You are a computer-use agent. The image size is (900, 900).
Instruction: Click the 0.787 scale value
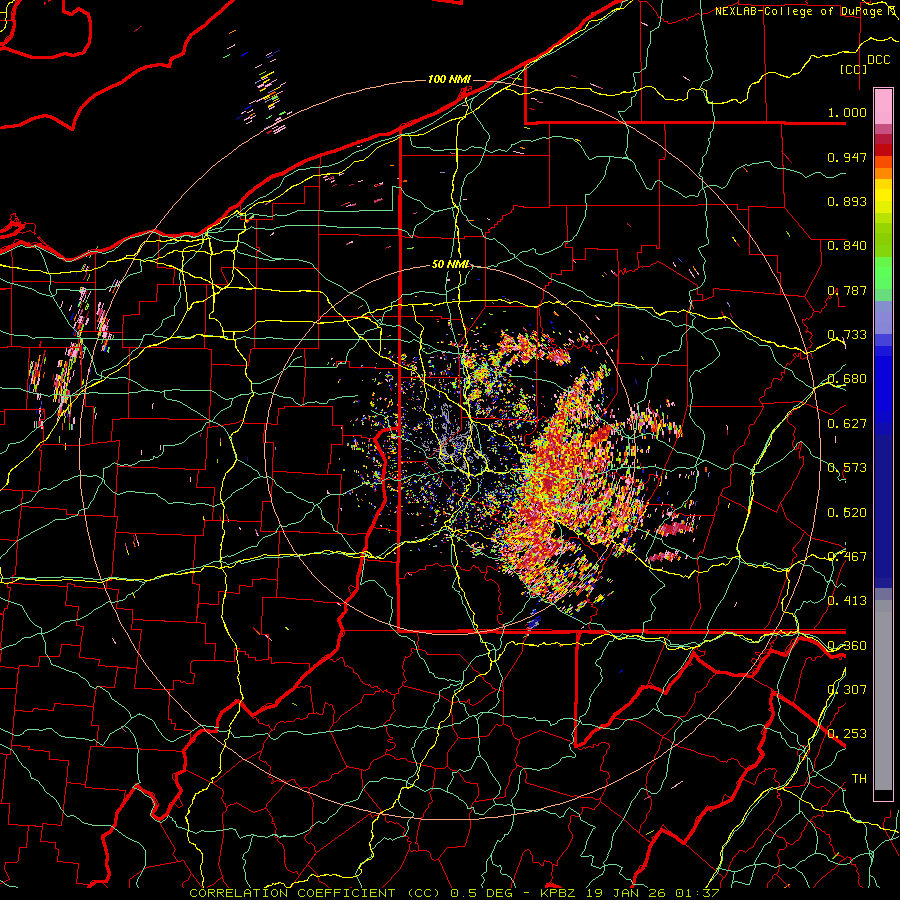pyautogui.click(x=847, y=290)
